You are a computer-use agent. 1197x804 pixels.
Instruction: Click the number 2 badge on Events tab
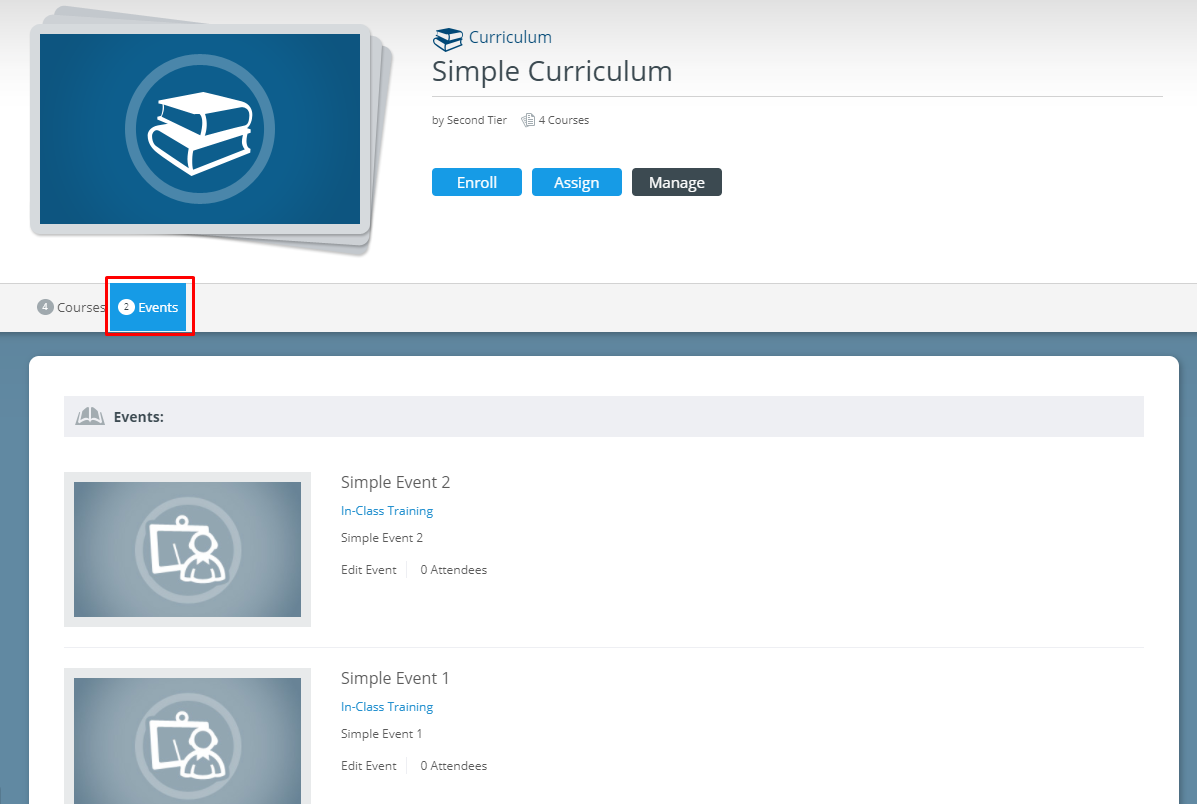tap(126, 307)
